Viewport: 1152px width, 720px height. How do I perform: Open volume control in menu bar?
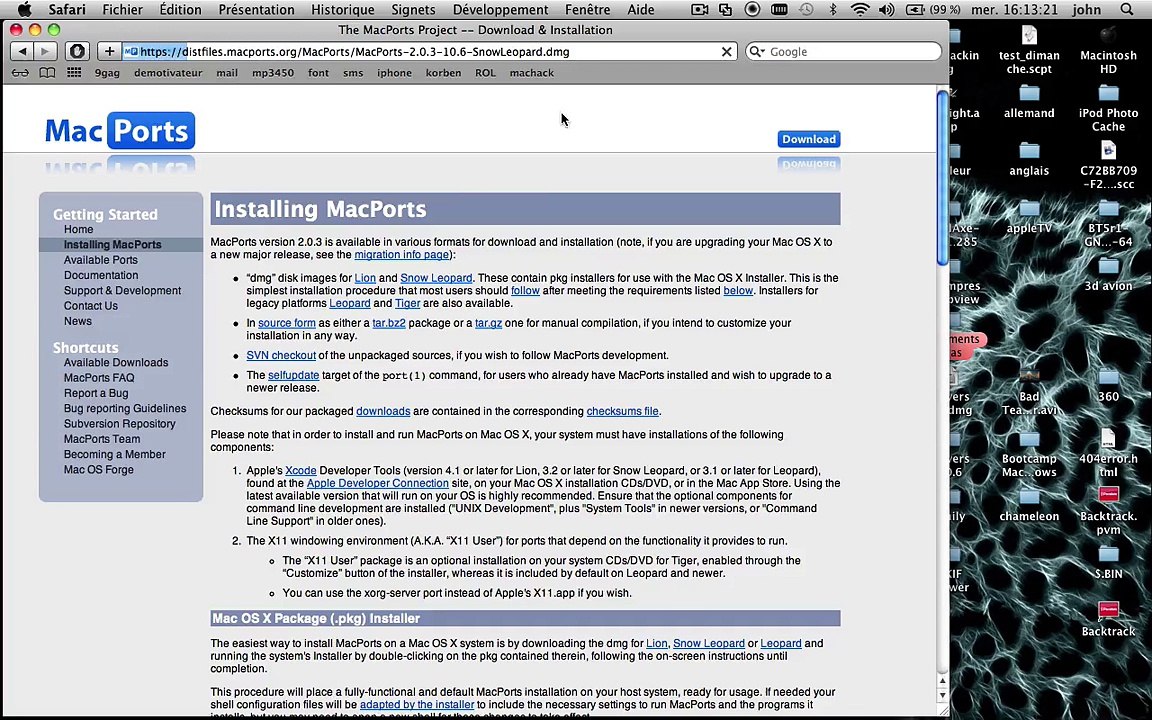click(887, 10)
